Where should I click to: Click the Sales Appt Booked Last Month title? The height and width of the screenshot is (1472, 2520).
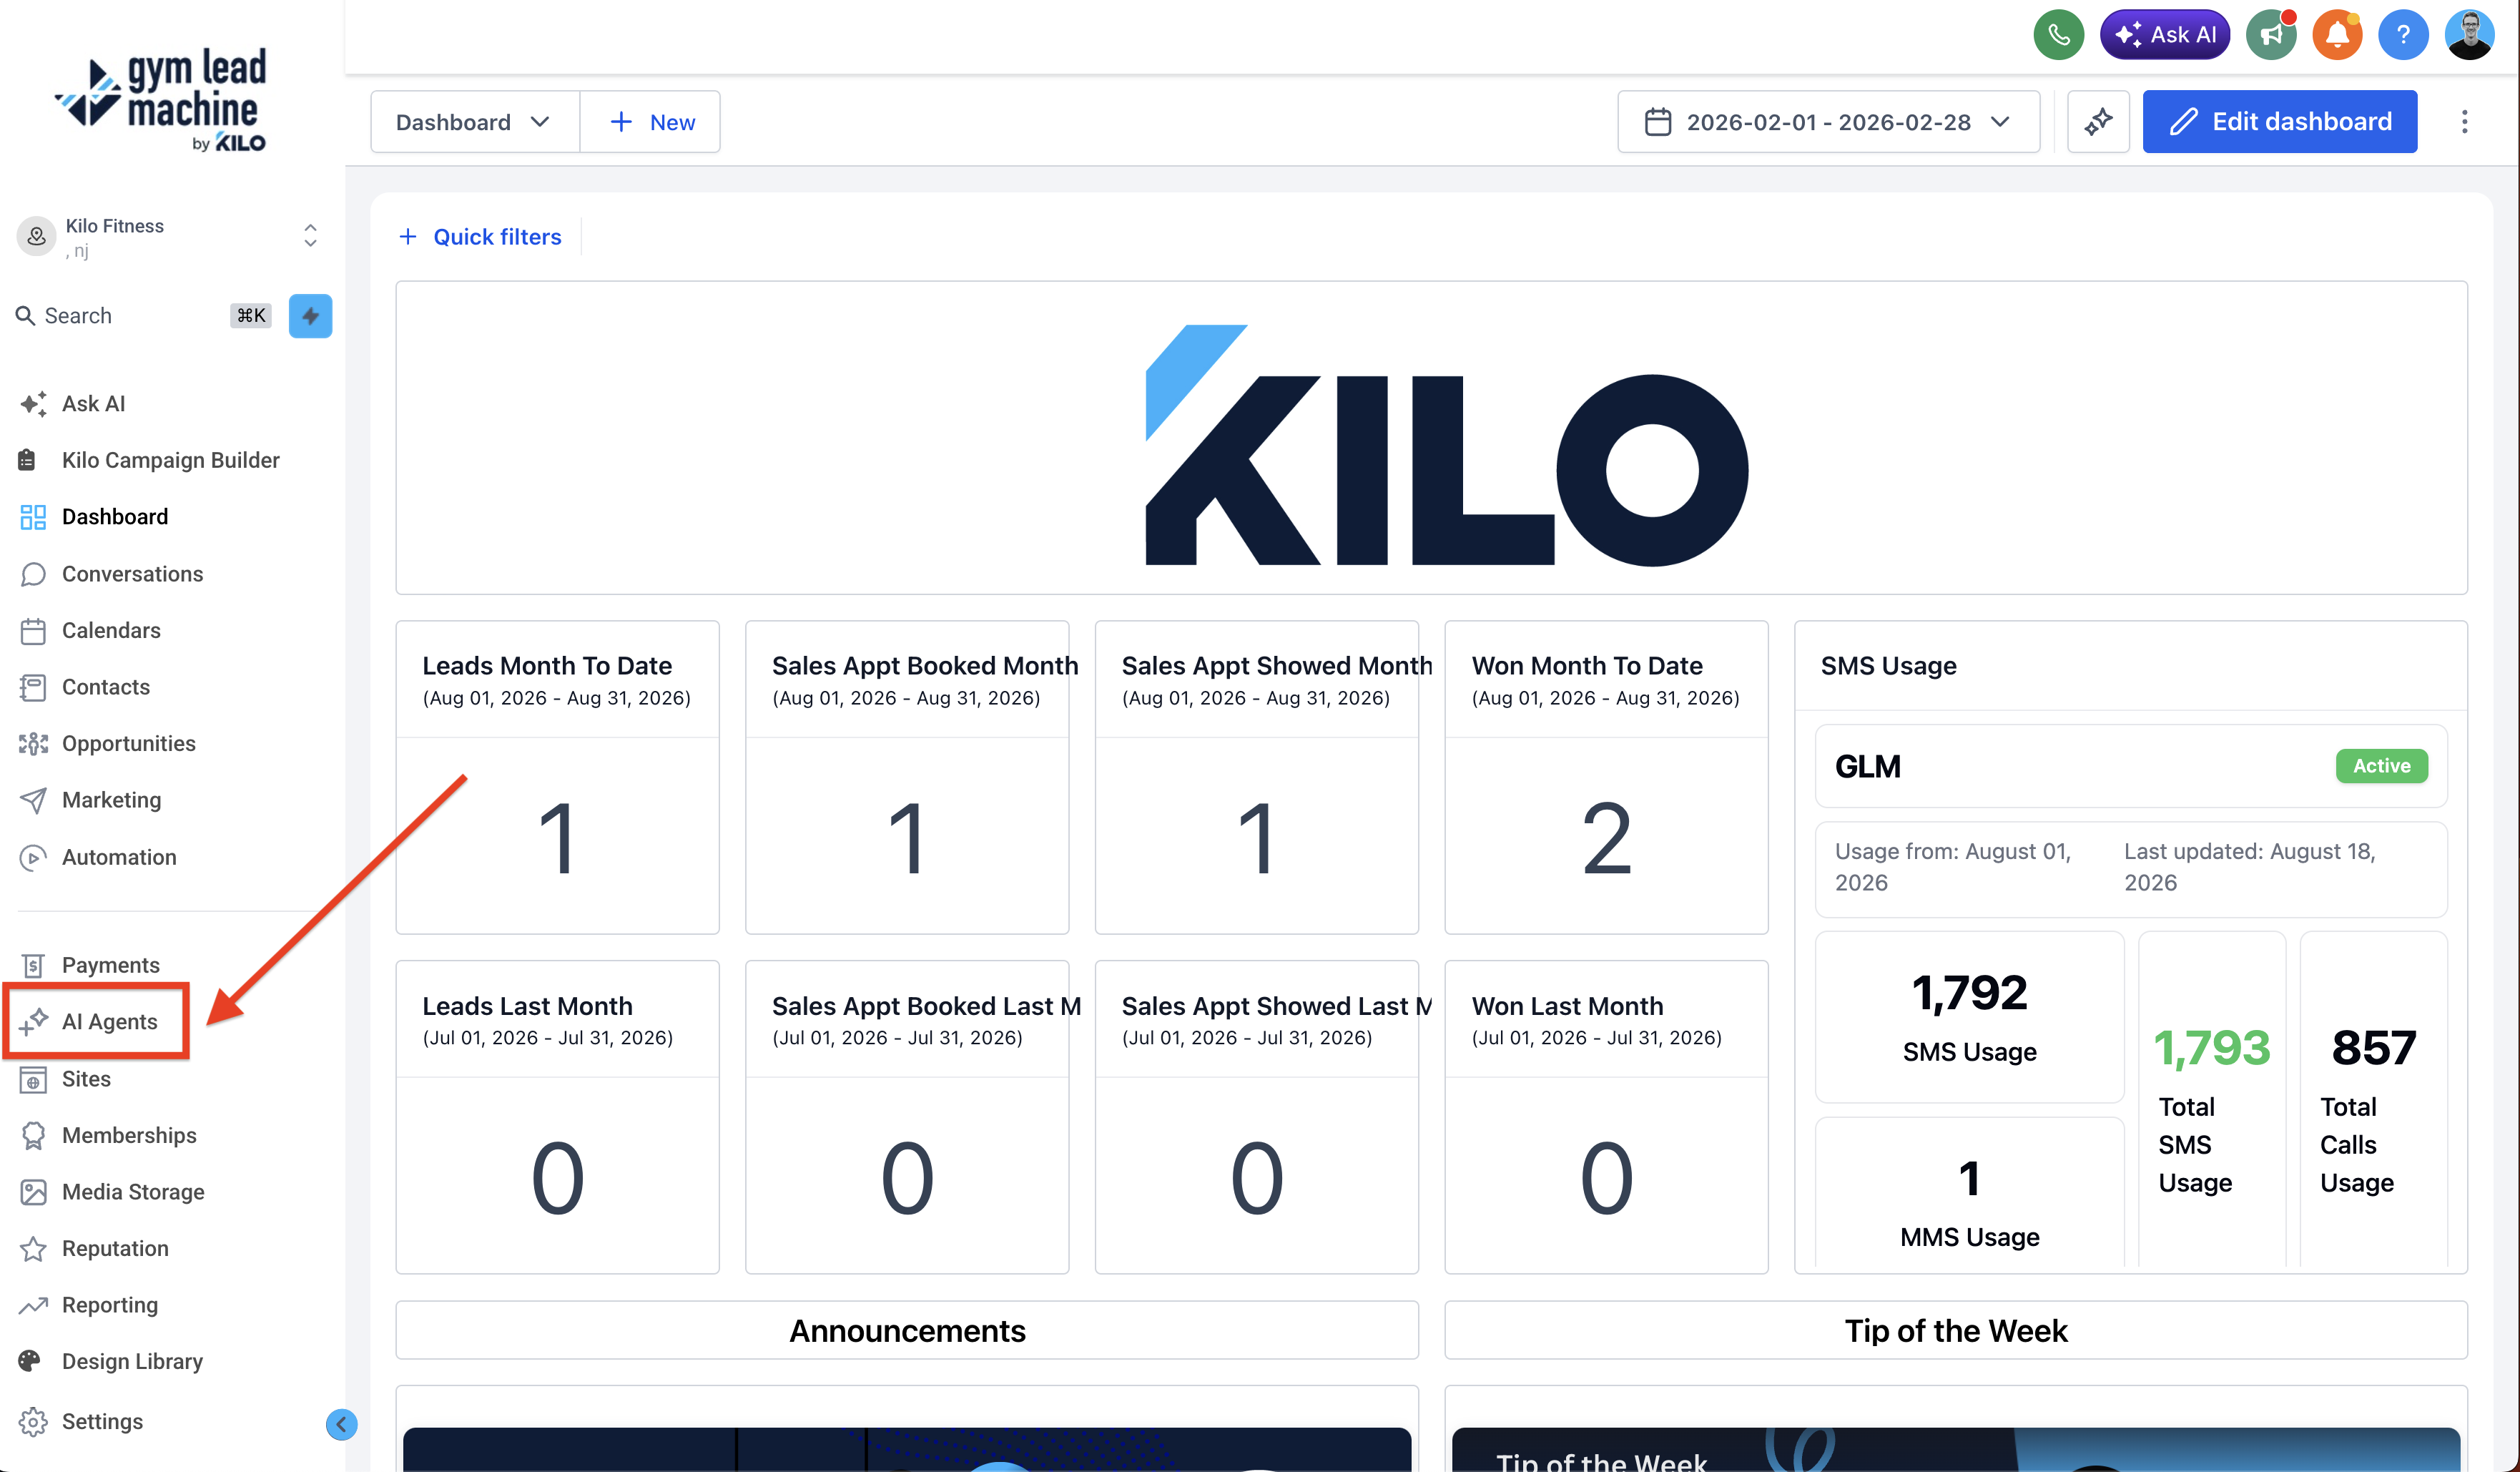926,1006
